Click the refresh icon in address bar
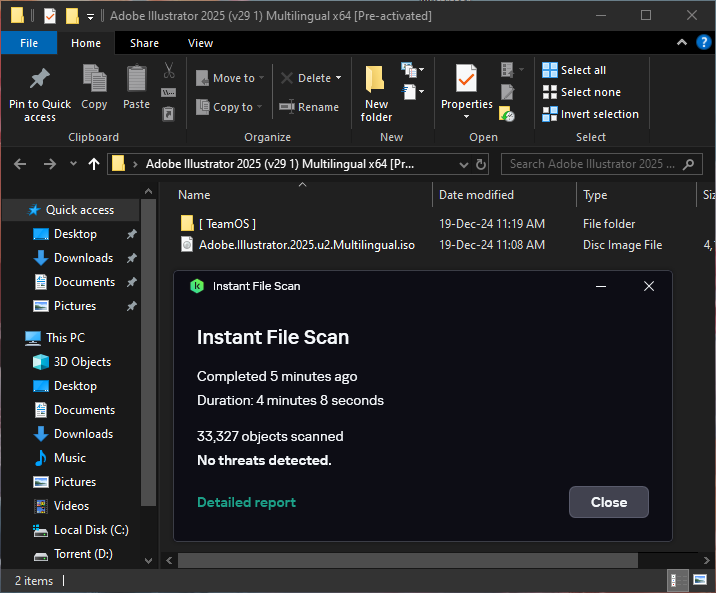716x593 pixels. 481,164
